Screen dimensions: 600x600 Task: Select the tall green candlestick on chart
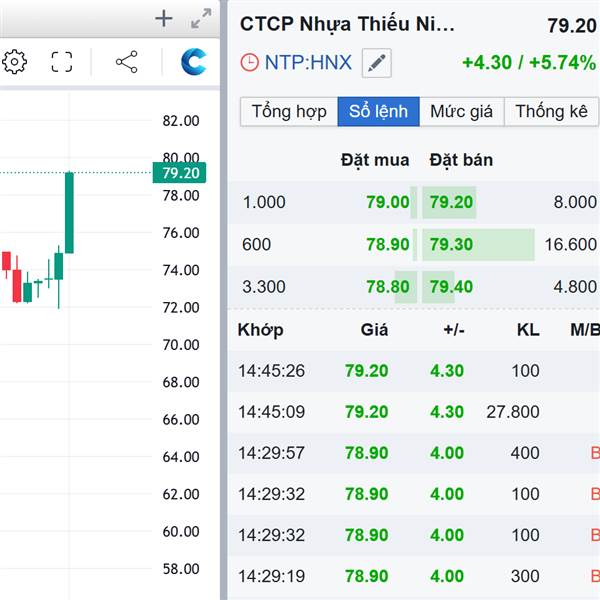pos(69,213)
